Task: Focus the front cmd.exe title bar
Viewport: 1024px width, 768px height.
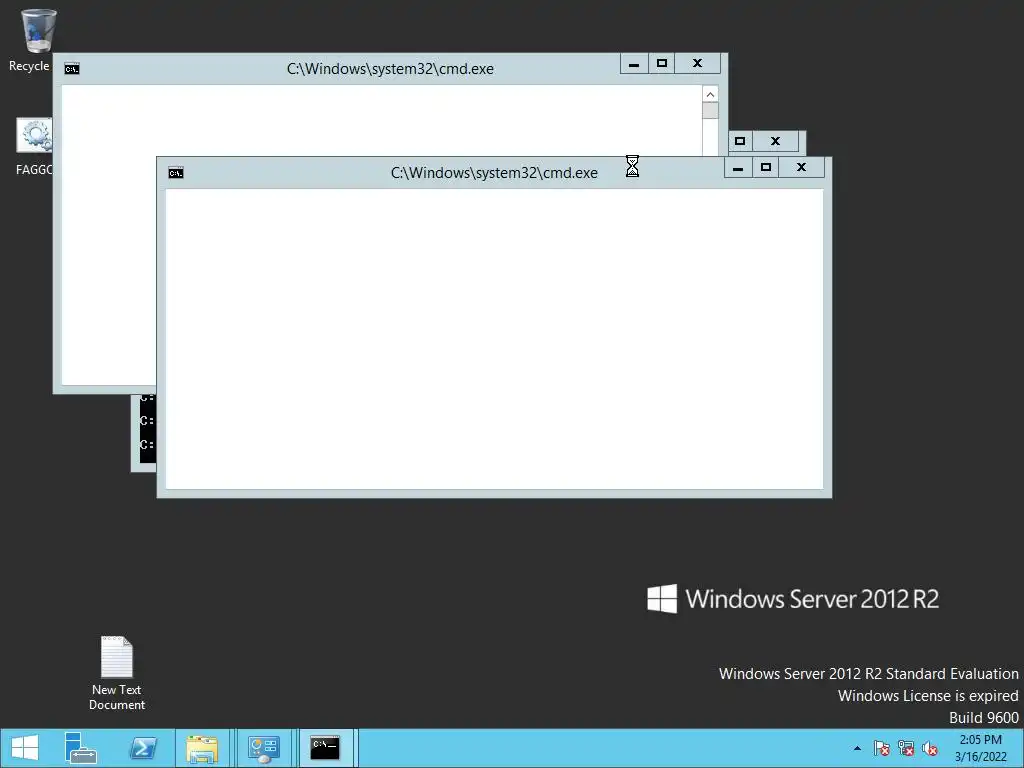Action: coord(494,173)
